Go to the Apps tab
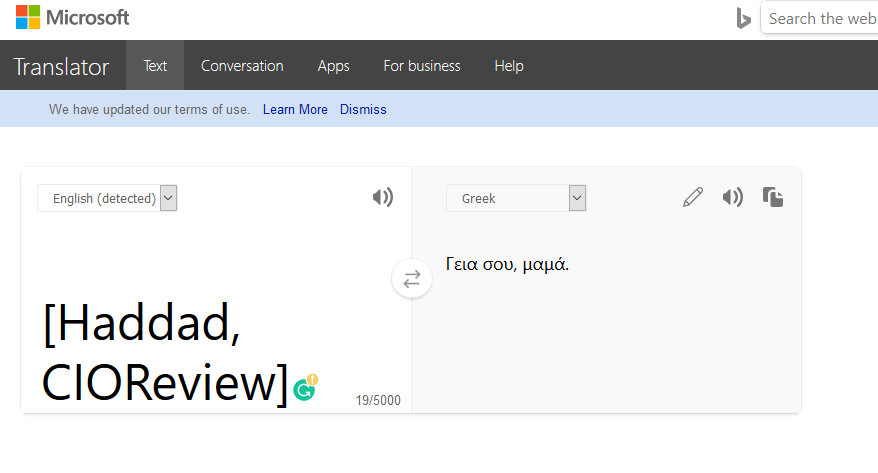The image size is (878, 473). (333, 66)
